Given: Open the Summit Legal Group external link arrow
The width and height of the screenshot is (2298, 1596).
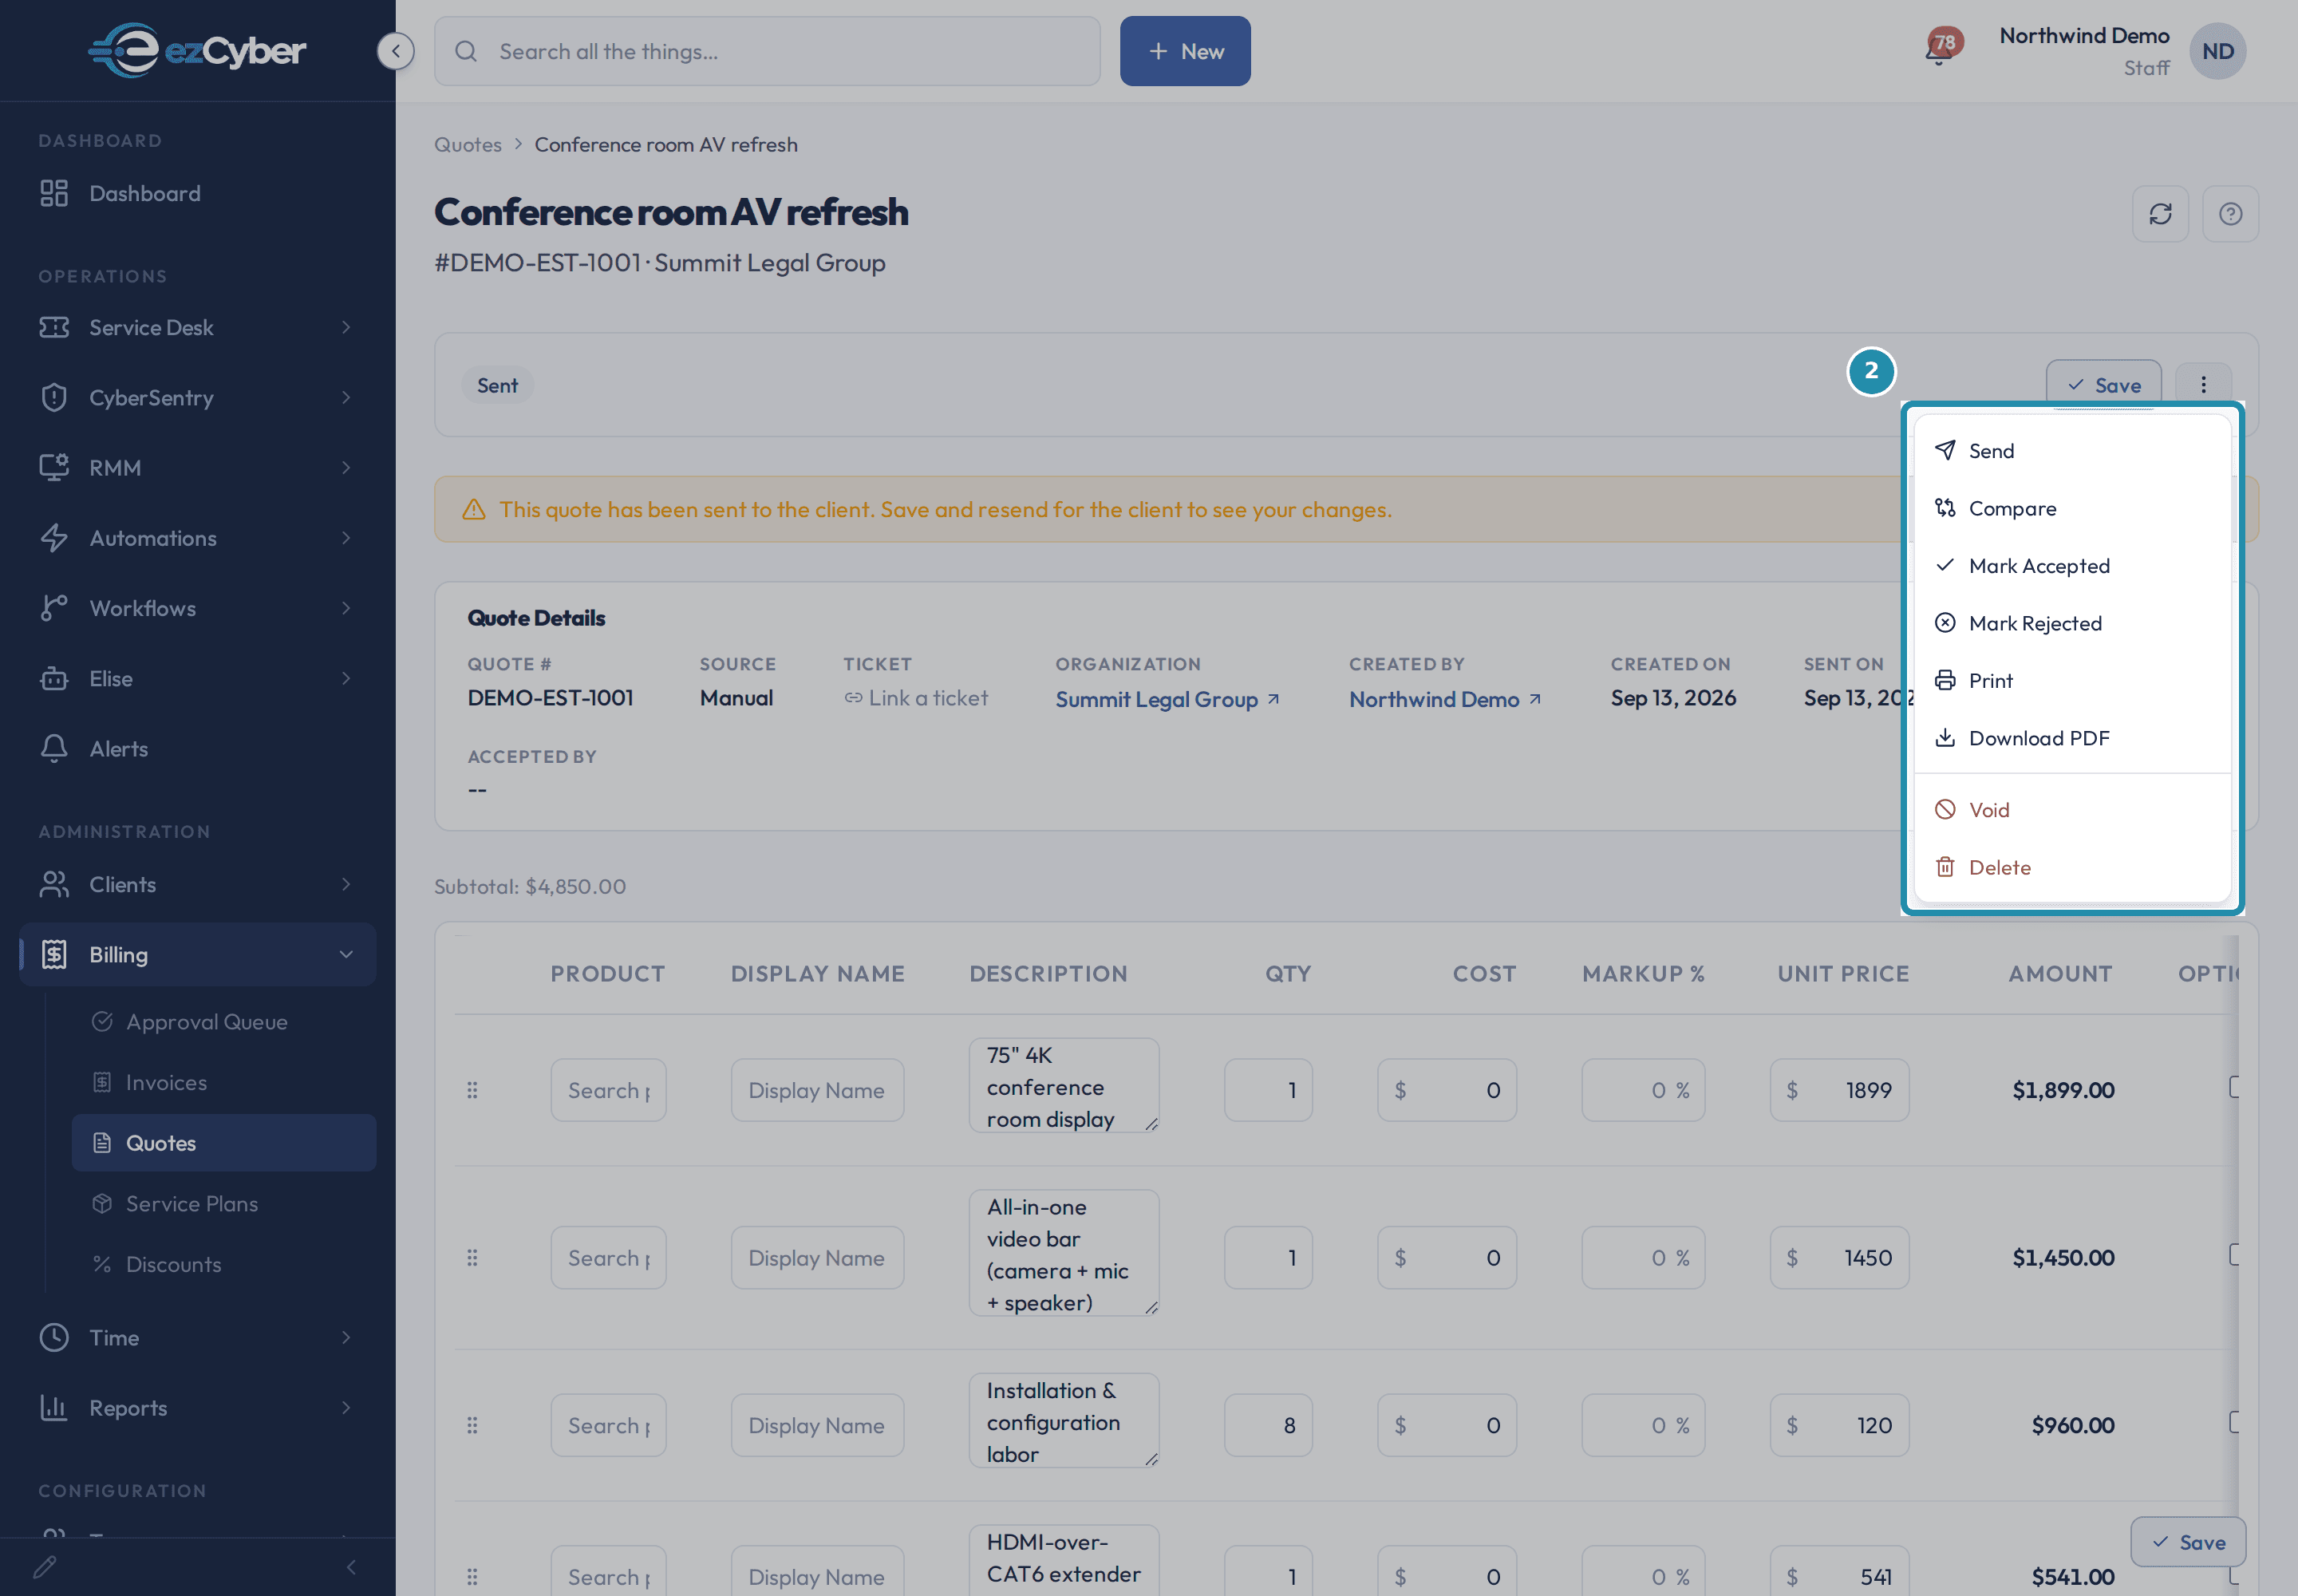Looking at the screenshot, I should tap(1273, 699).
